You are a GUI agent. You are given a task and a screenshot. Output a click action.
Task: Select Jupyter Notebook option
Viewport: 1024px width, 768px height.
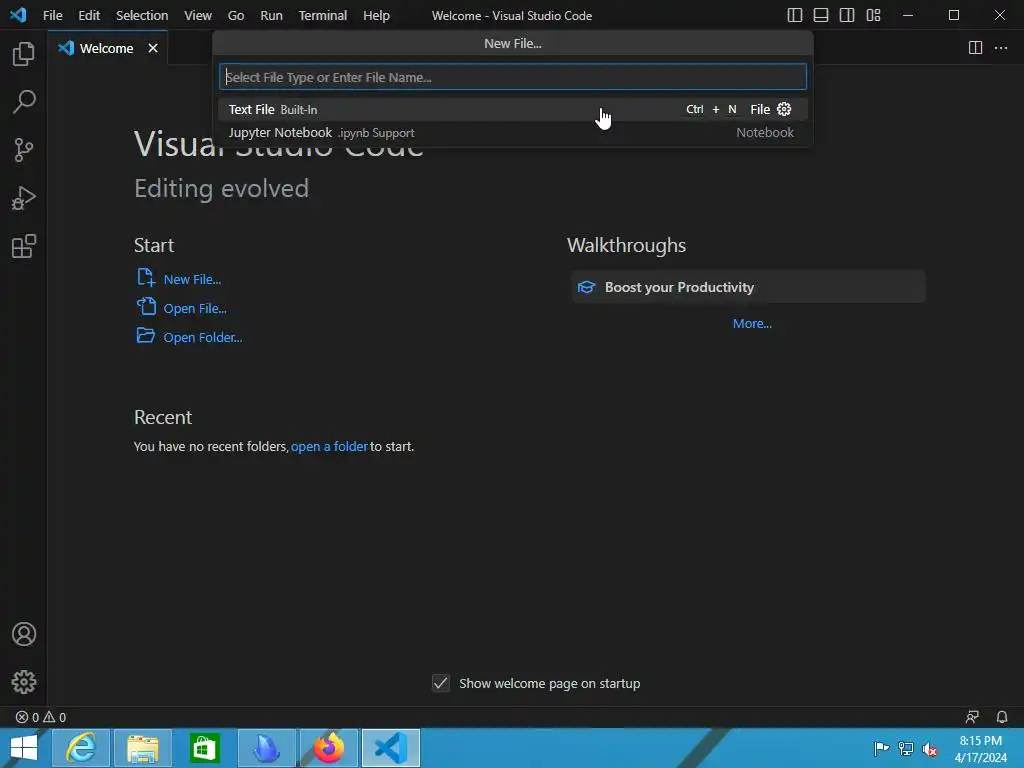tap(513, 133)
